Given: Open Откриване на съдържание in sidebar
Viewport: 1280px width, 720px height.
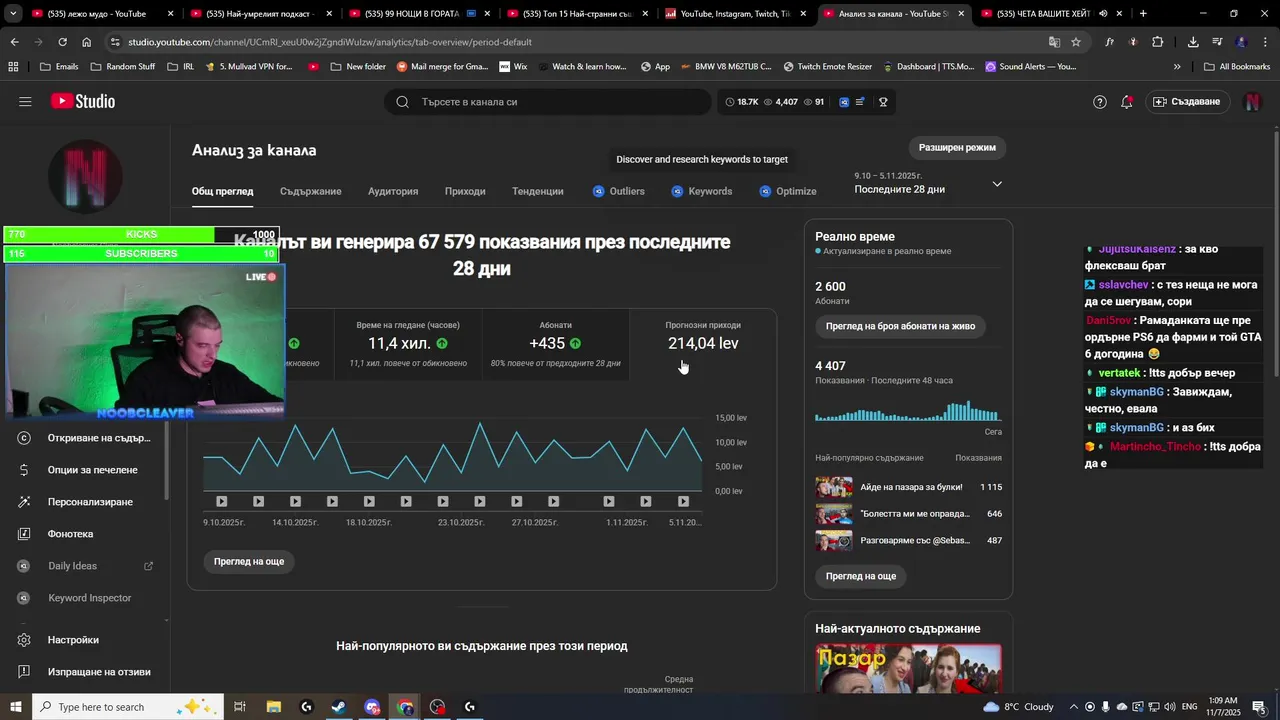Looking at the screenshot, I should click(x=85, y=438).
